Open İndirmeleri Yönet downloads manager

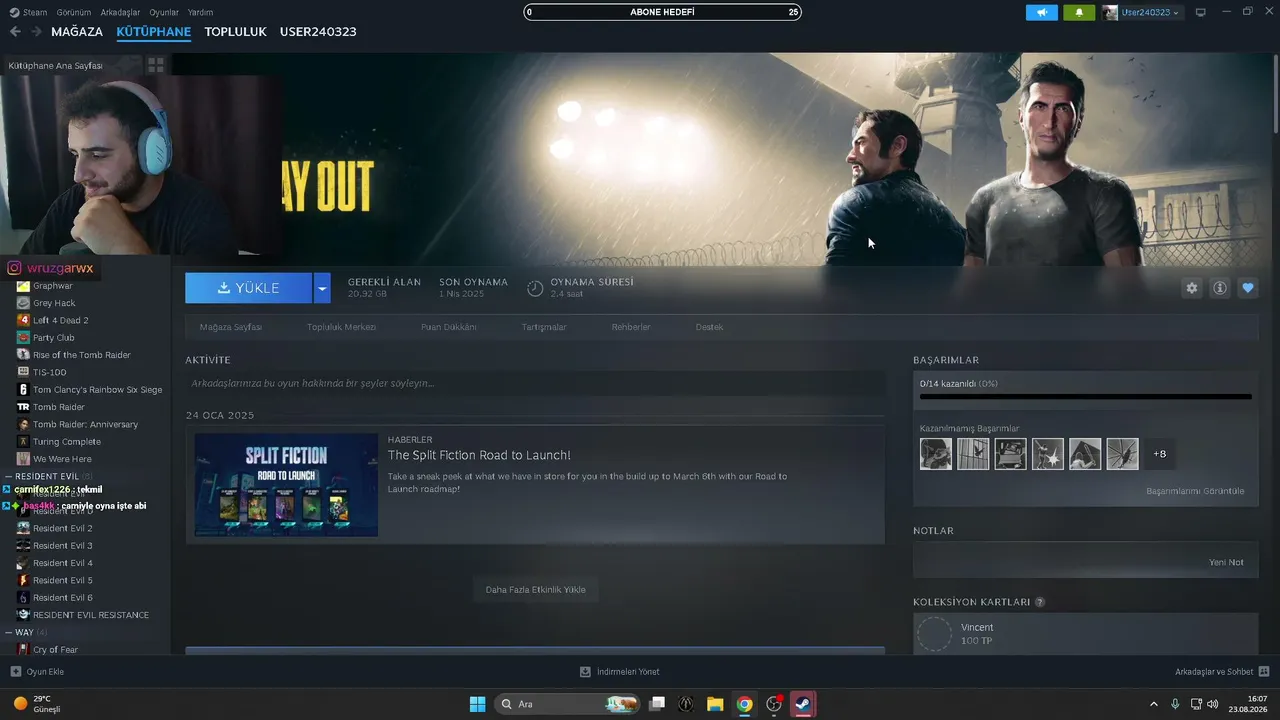tap(620, 672)
